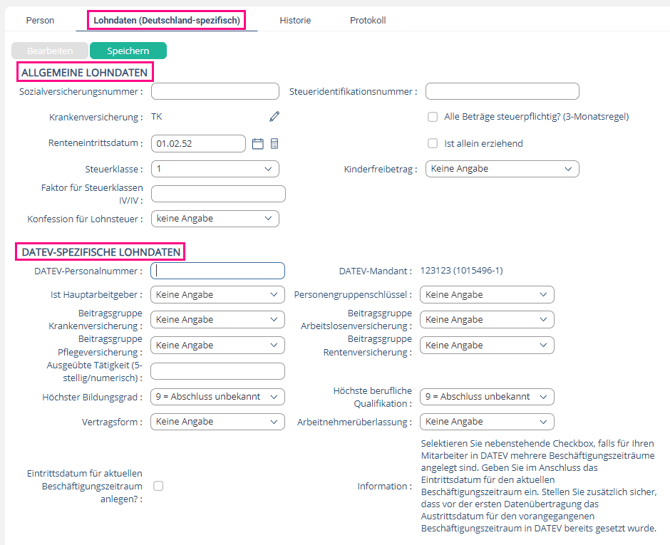
Task: Click the Bearbeiten button
Action: pos(47,51)
